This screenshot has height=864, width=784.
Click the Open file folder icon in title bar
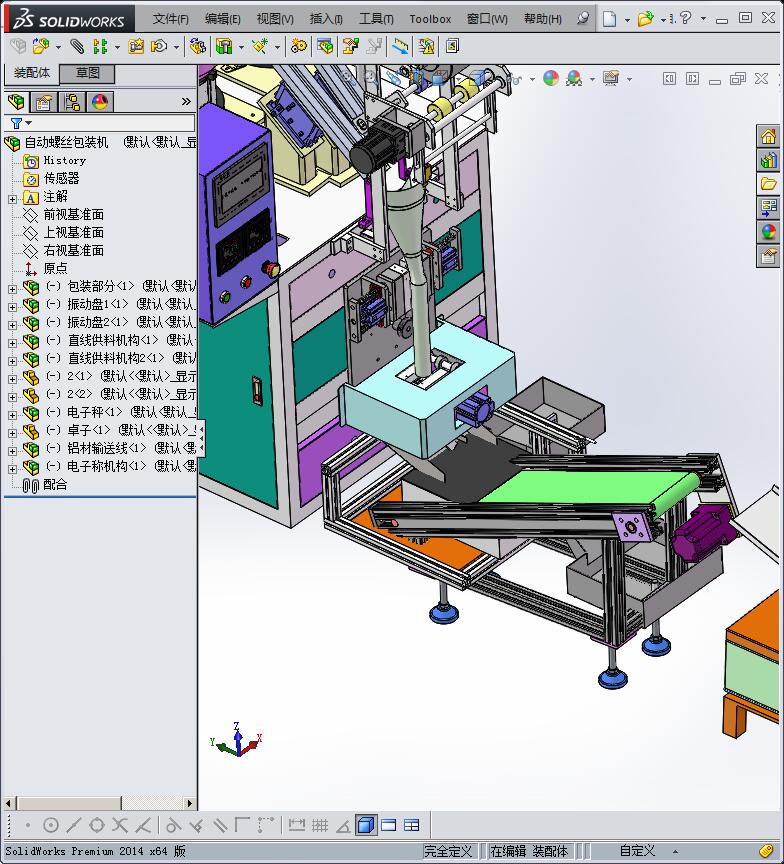pos(645,19)
